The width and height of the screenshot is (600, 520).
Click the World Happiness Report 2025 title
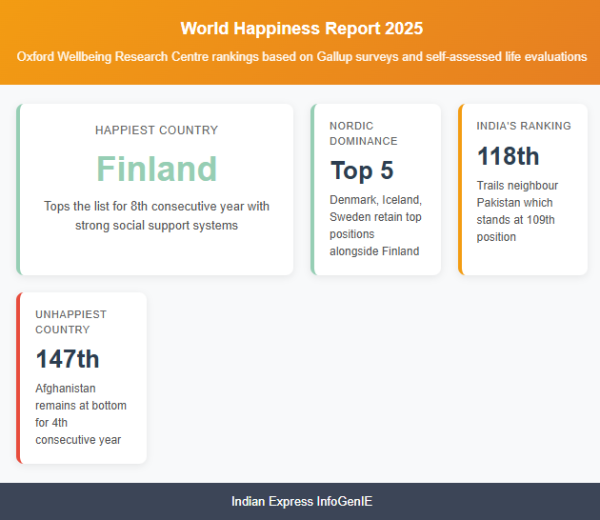click(x=301, y=28)
